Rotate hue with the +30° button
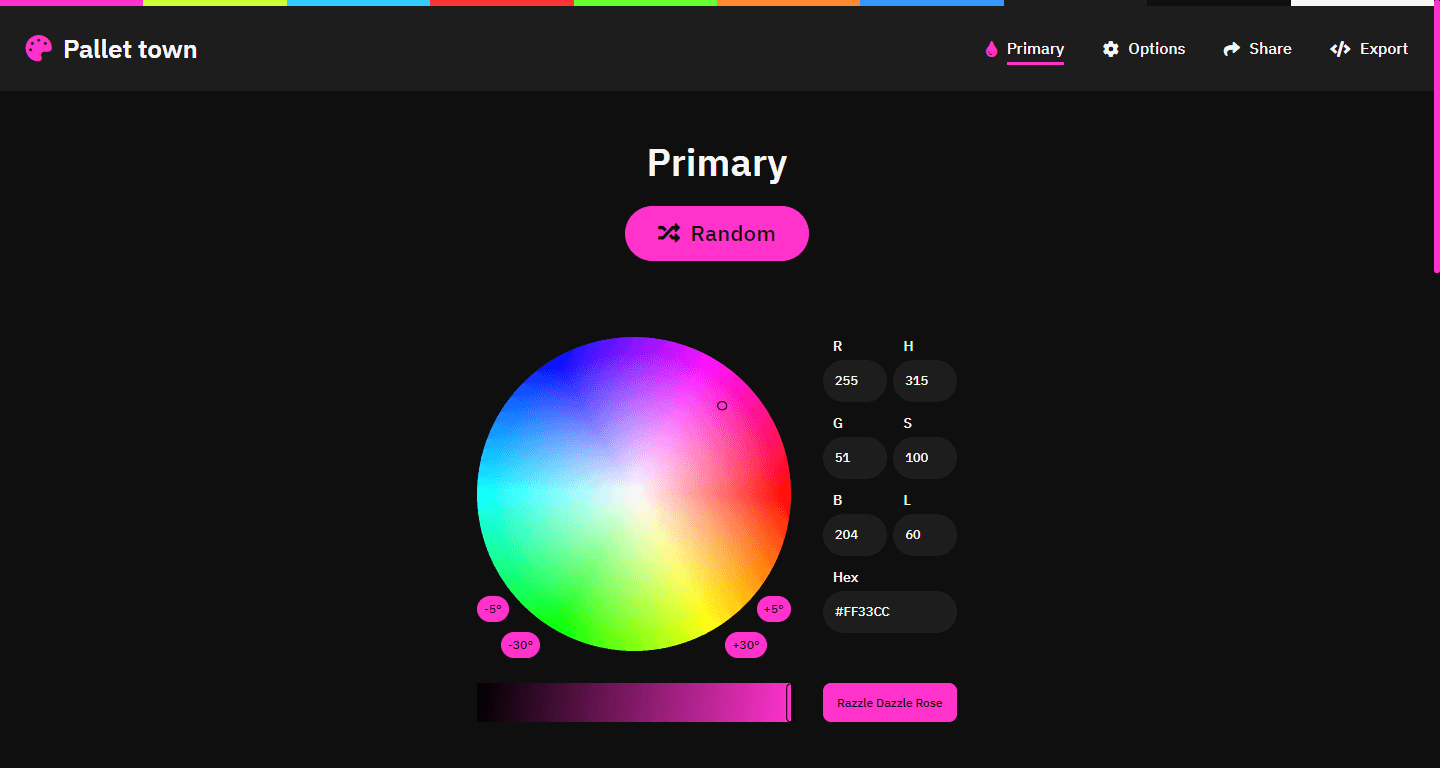Viewport: 1440px width, 768px height. pyautogui.click(x=745, y=645)
